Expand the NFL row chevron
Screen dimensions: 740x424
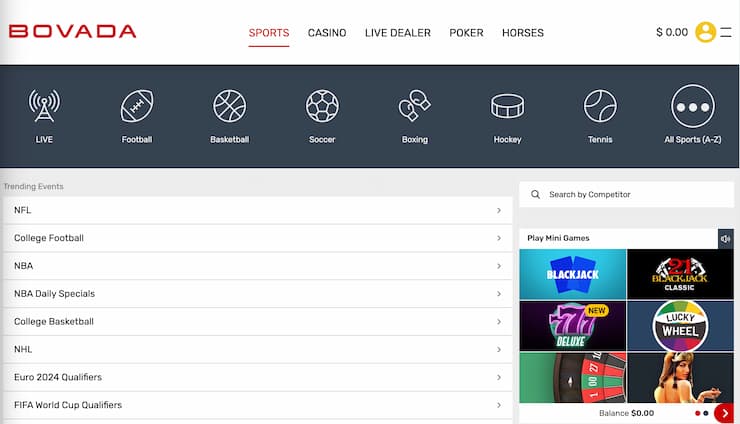tap(499, 210)
